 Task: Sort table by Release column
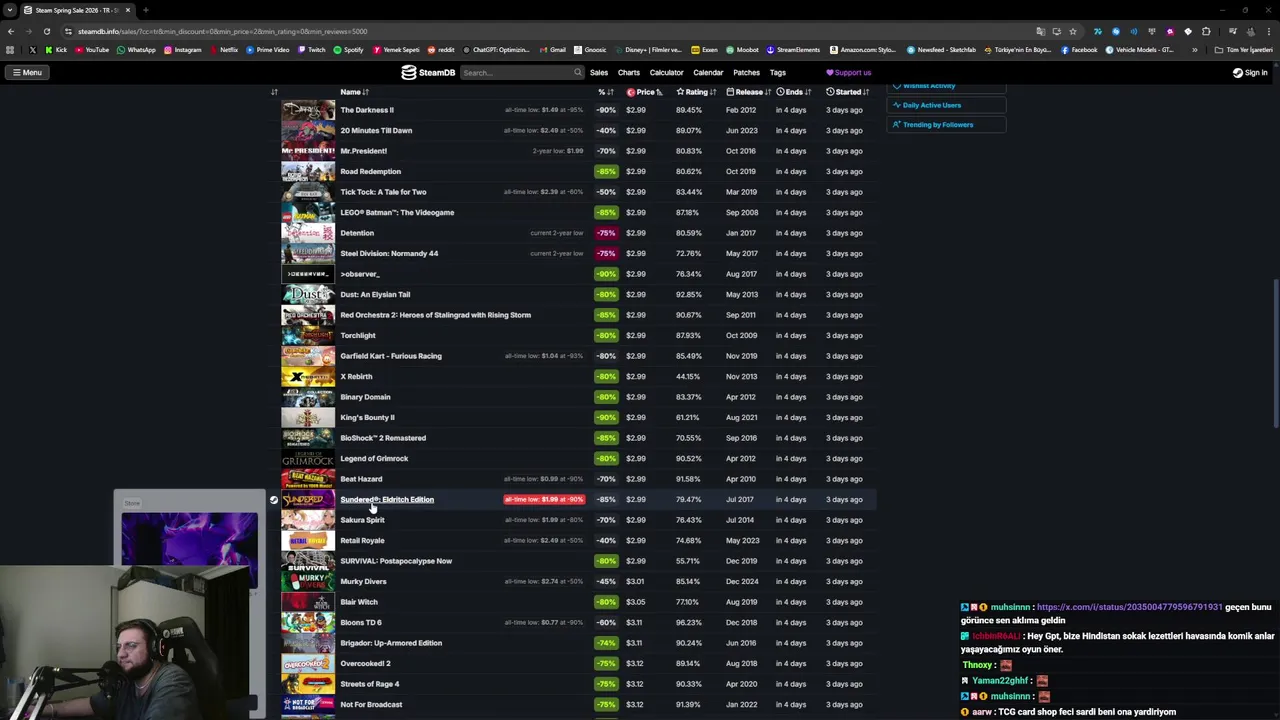tap(748, 92)
